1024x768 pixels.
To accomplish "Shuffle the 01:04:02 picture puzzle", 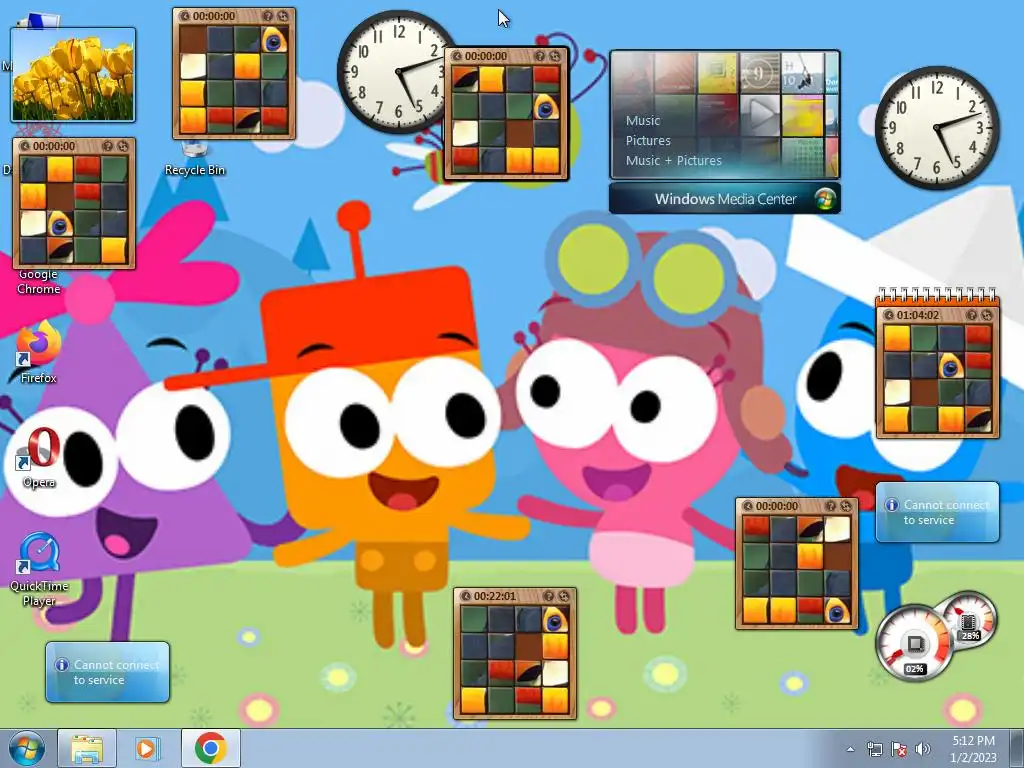I will pyautogui.click(x=987, y=315).
